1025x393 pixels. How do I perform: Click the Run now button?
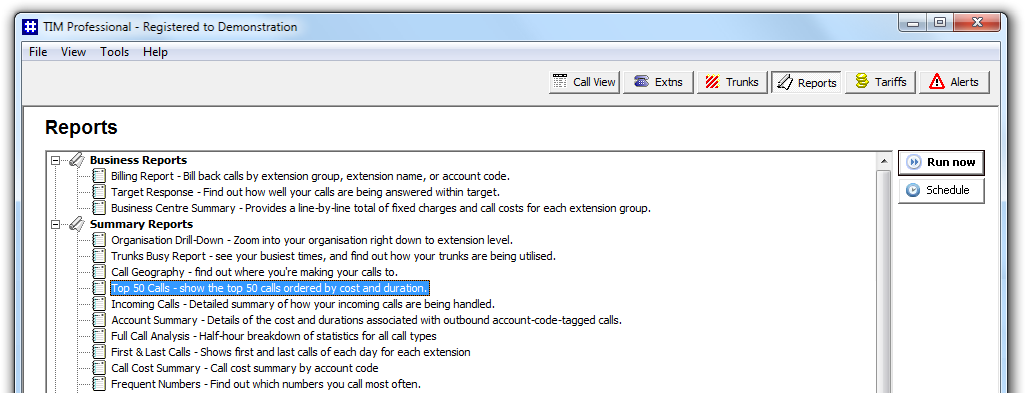point(941,162)
